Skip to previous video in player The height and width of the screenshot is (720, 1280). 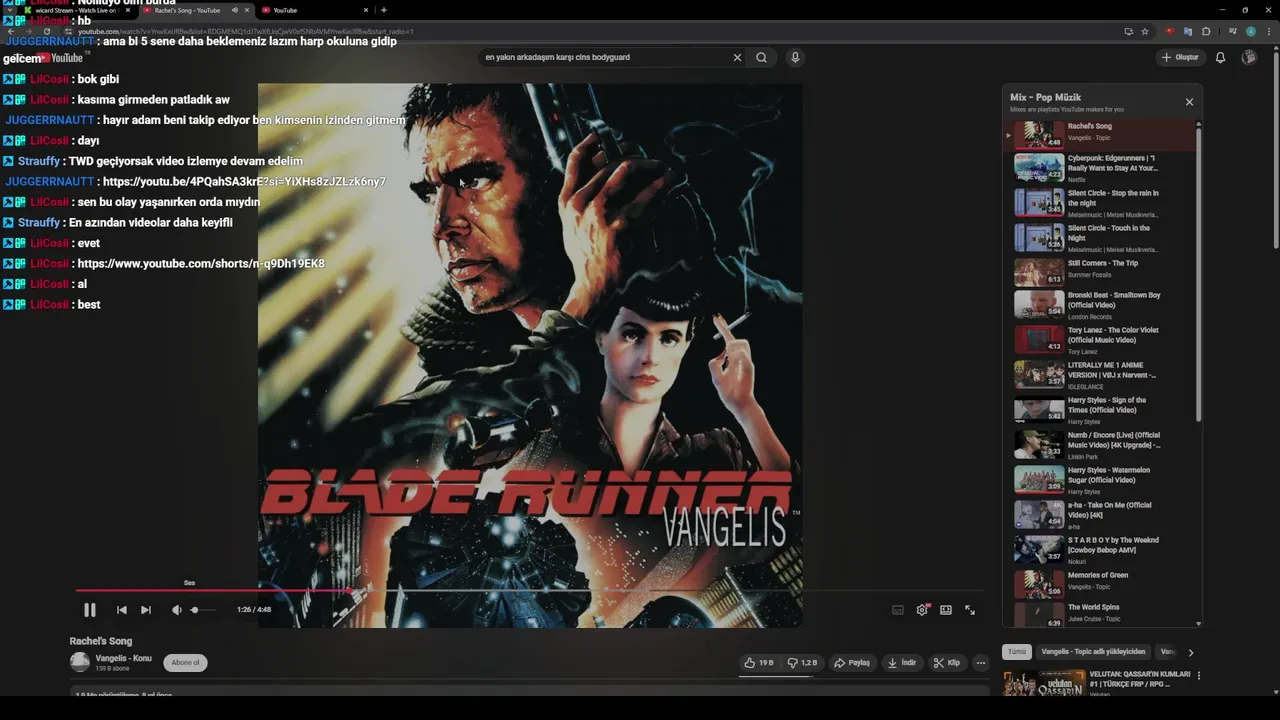(121, 610)
